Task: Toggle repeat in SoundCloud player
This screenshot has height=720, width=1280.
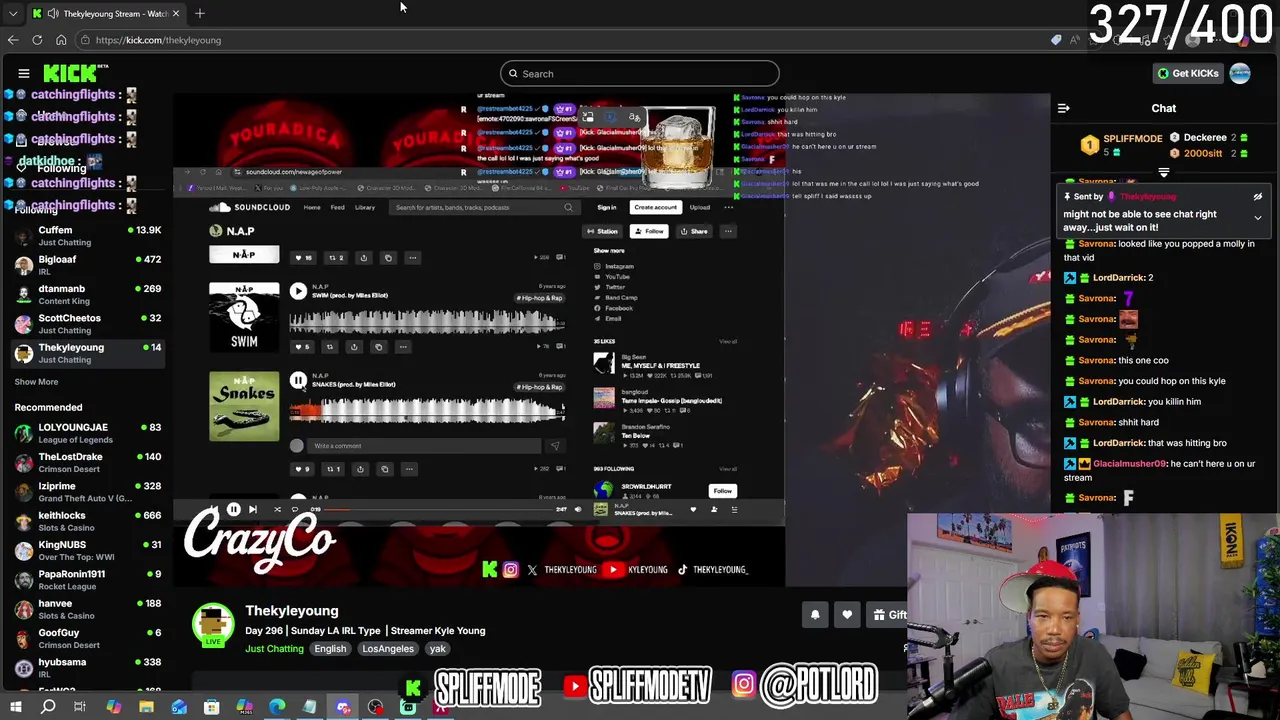Action: pyautogui.click(x=295, y=509)
